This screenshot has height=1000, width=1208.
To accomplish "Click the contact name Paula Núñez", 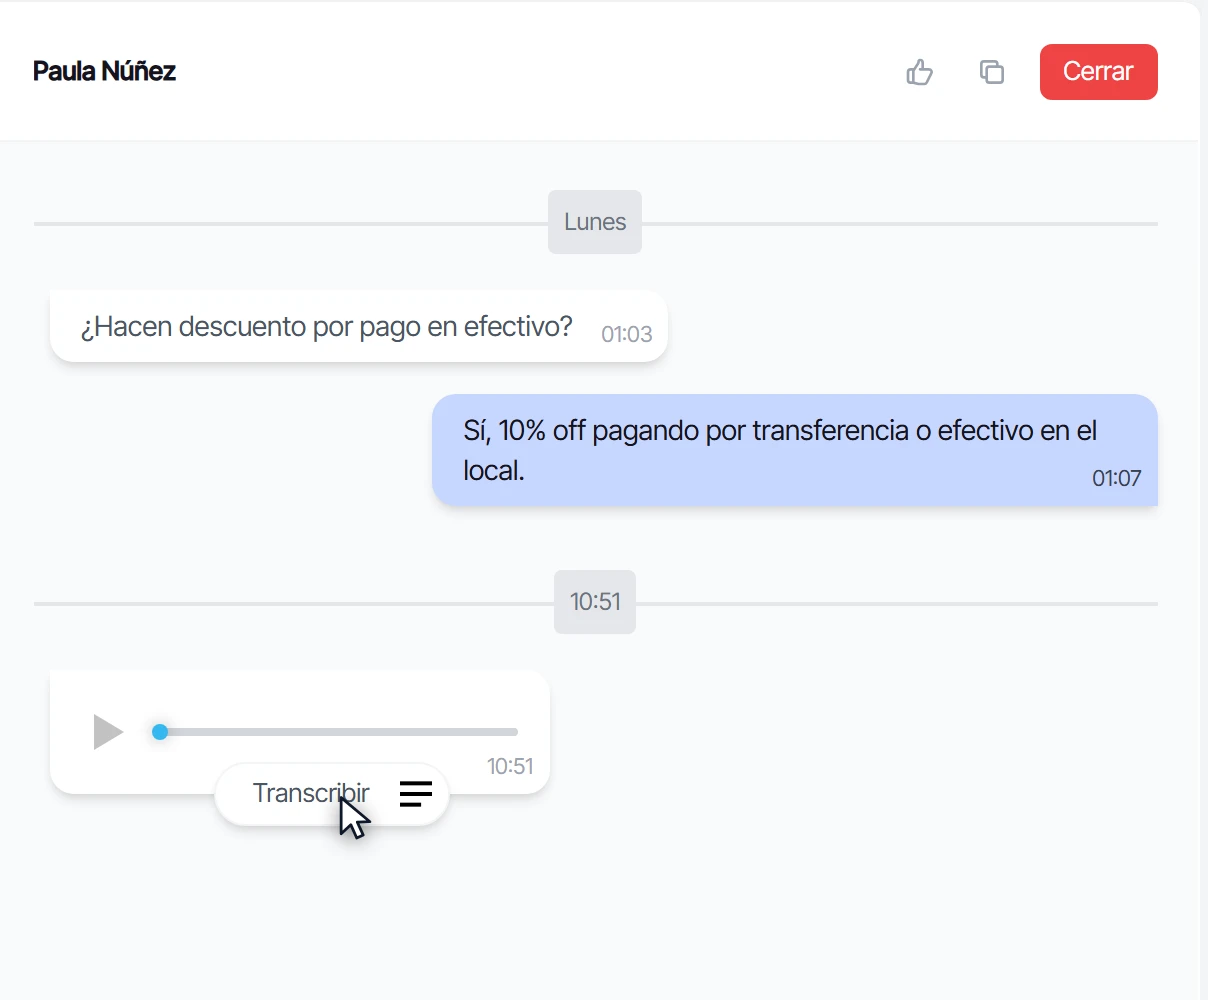I will pos(105,71).
